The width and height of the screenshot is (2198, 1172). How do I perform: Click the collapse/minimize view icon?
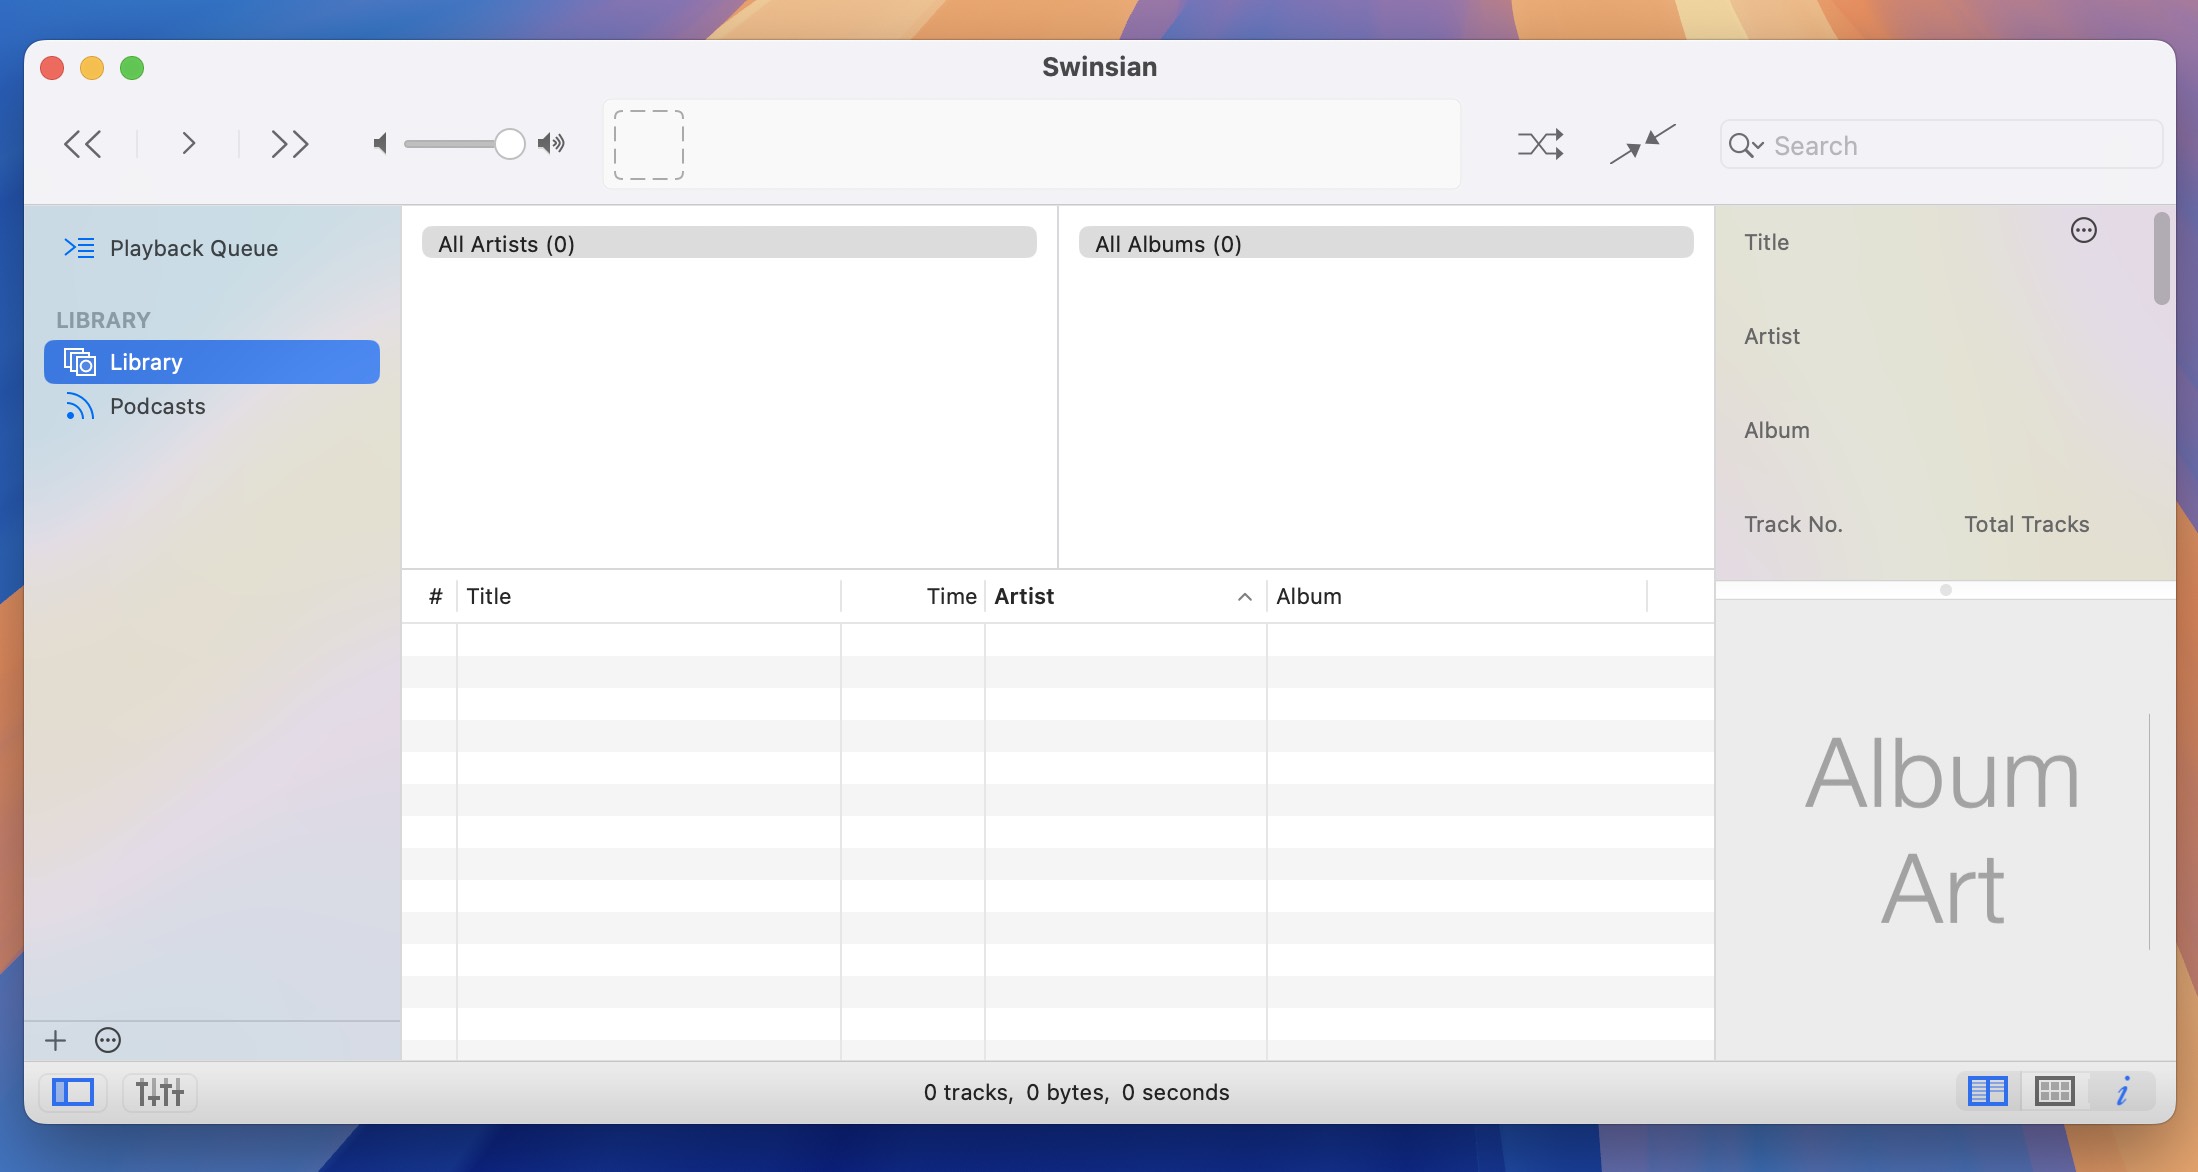(1641, 143)
